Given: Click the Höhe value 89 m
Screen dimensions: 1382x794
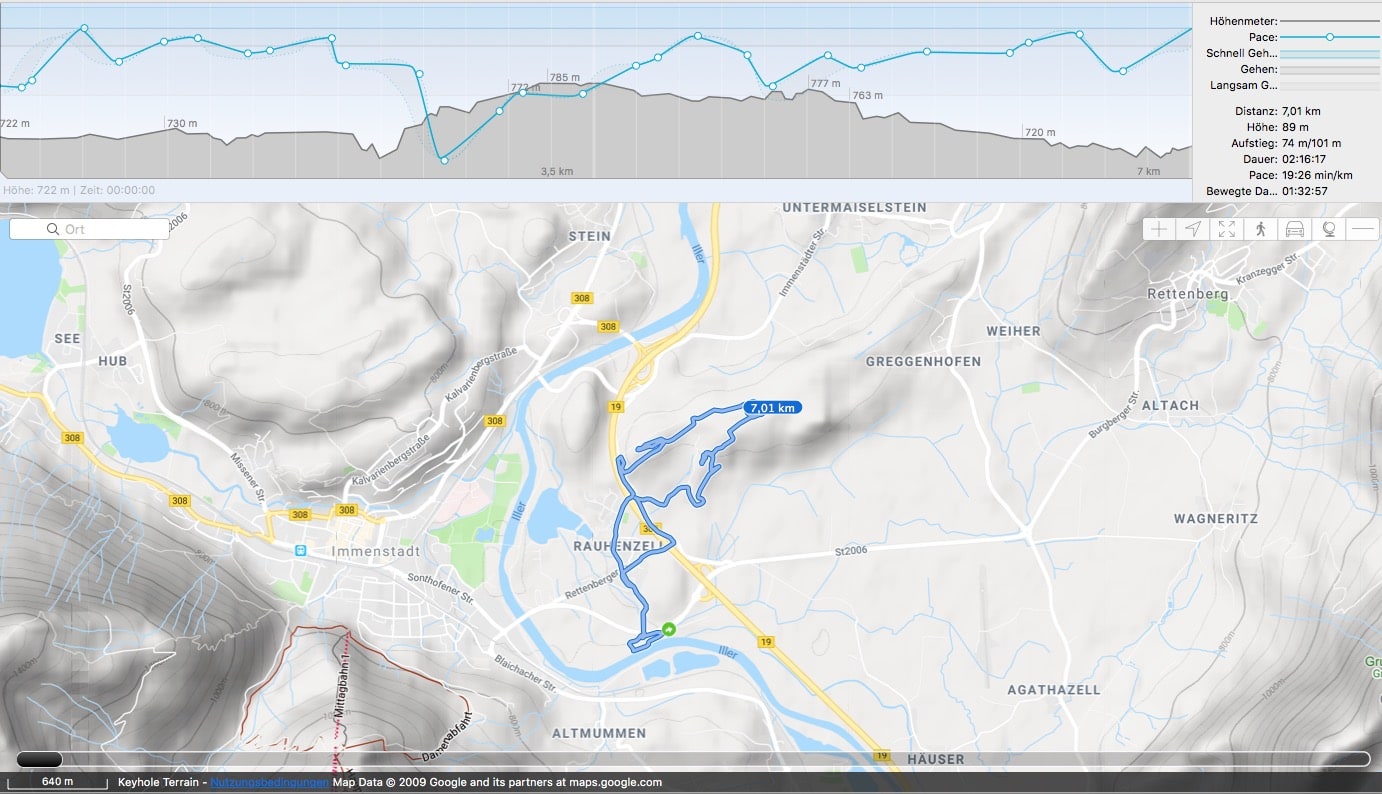Looking at the screenshot, I should [x=1295, y=127].
